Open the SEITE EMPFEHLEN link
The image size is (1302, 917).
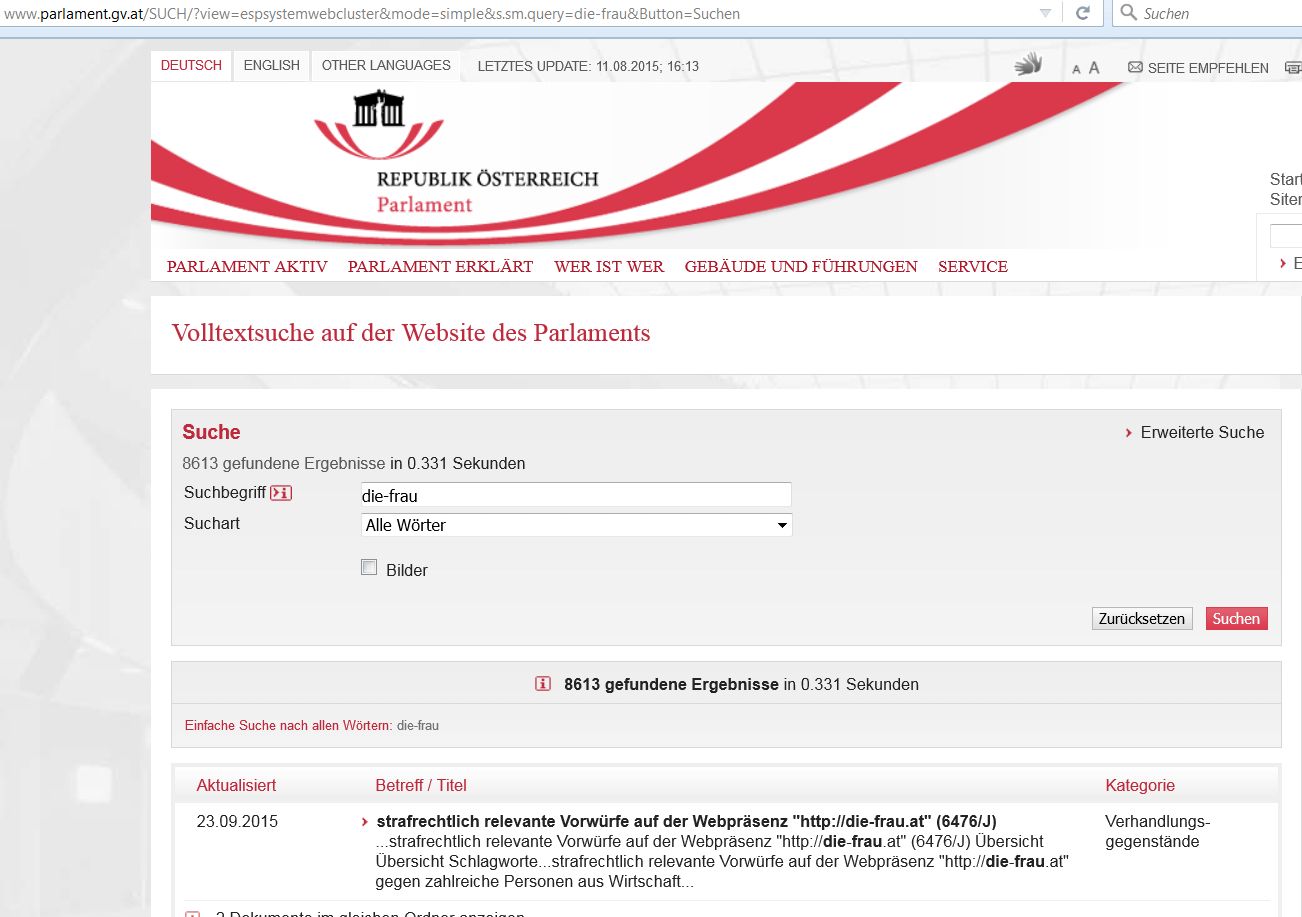(1208, 68)
